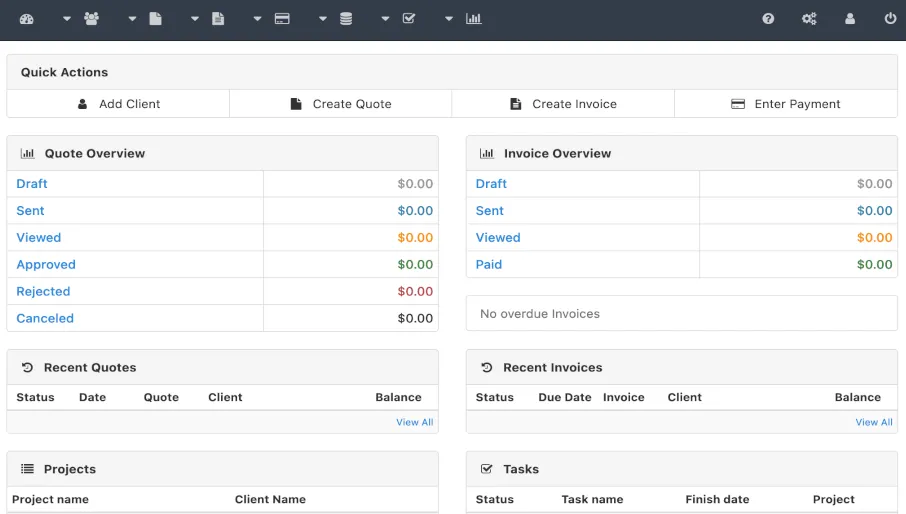Expand the caret directly left of the Invoices icon
This screenshot has width=906, height=514.
point(195,19)
